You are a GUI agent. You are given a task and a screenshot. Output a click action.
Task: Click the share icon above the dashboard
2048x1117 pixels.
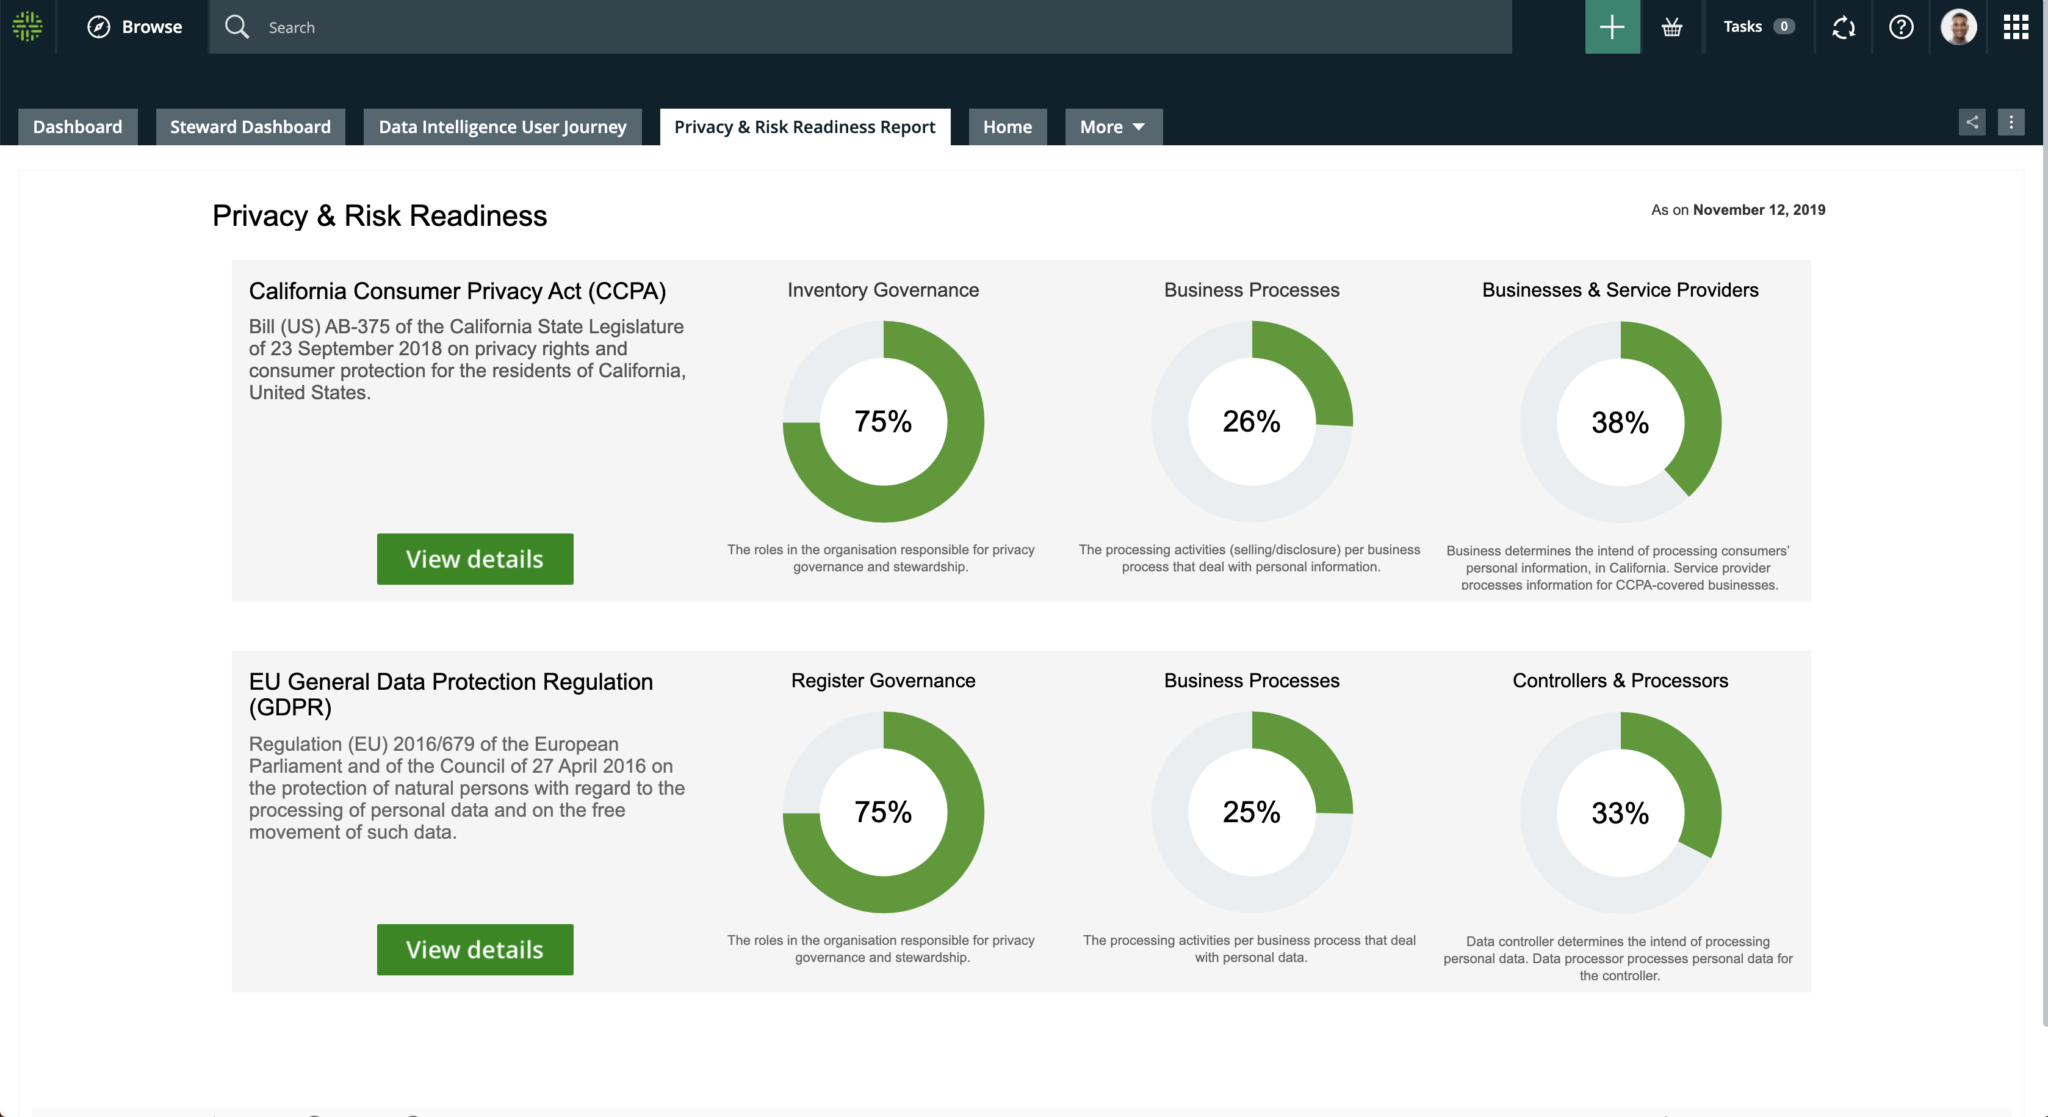pyautogui.click(x=1971, y=121)
